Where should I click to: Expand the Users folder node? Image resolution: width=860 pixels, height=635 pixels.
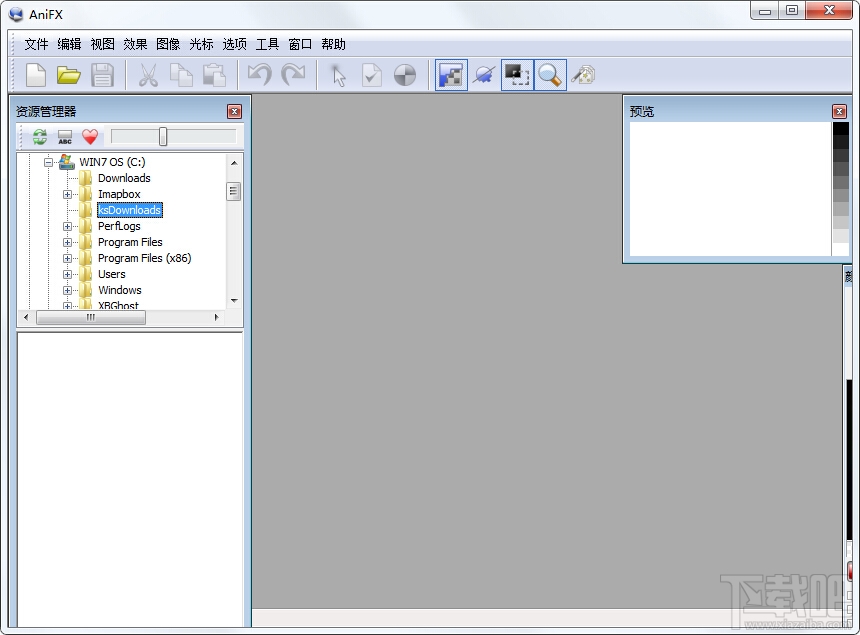click(x=67, y=274)
